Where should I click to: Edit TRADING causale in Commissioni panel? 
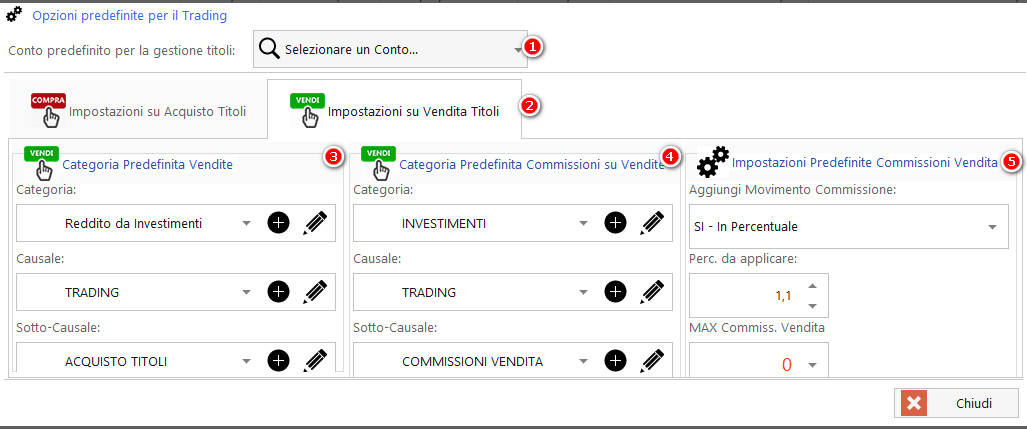652,292
